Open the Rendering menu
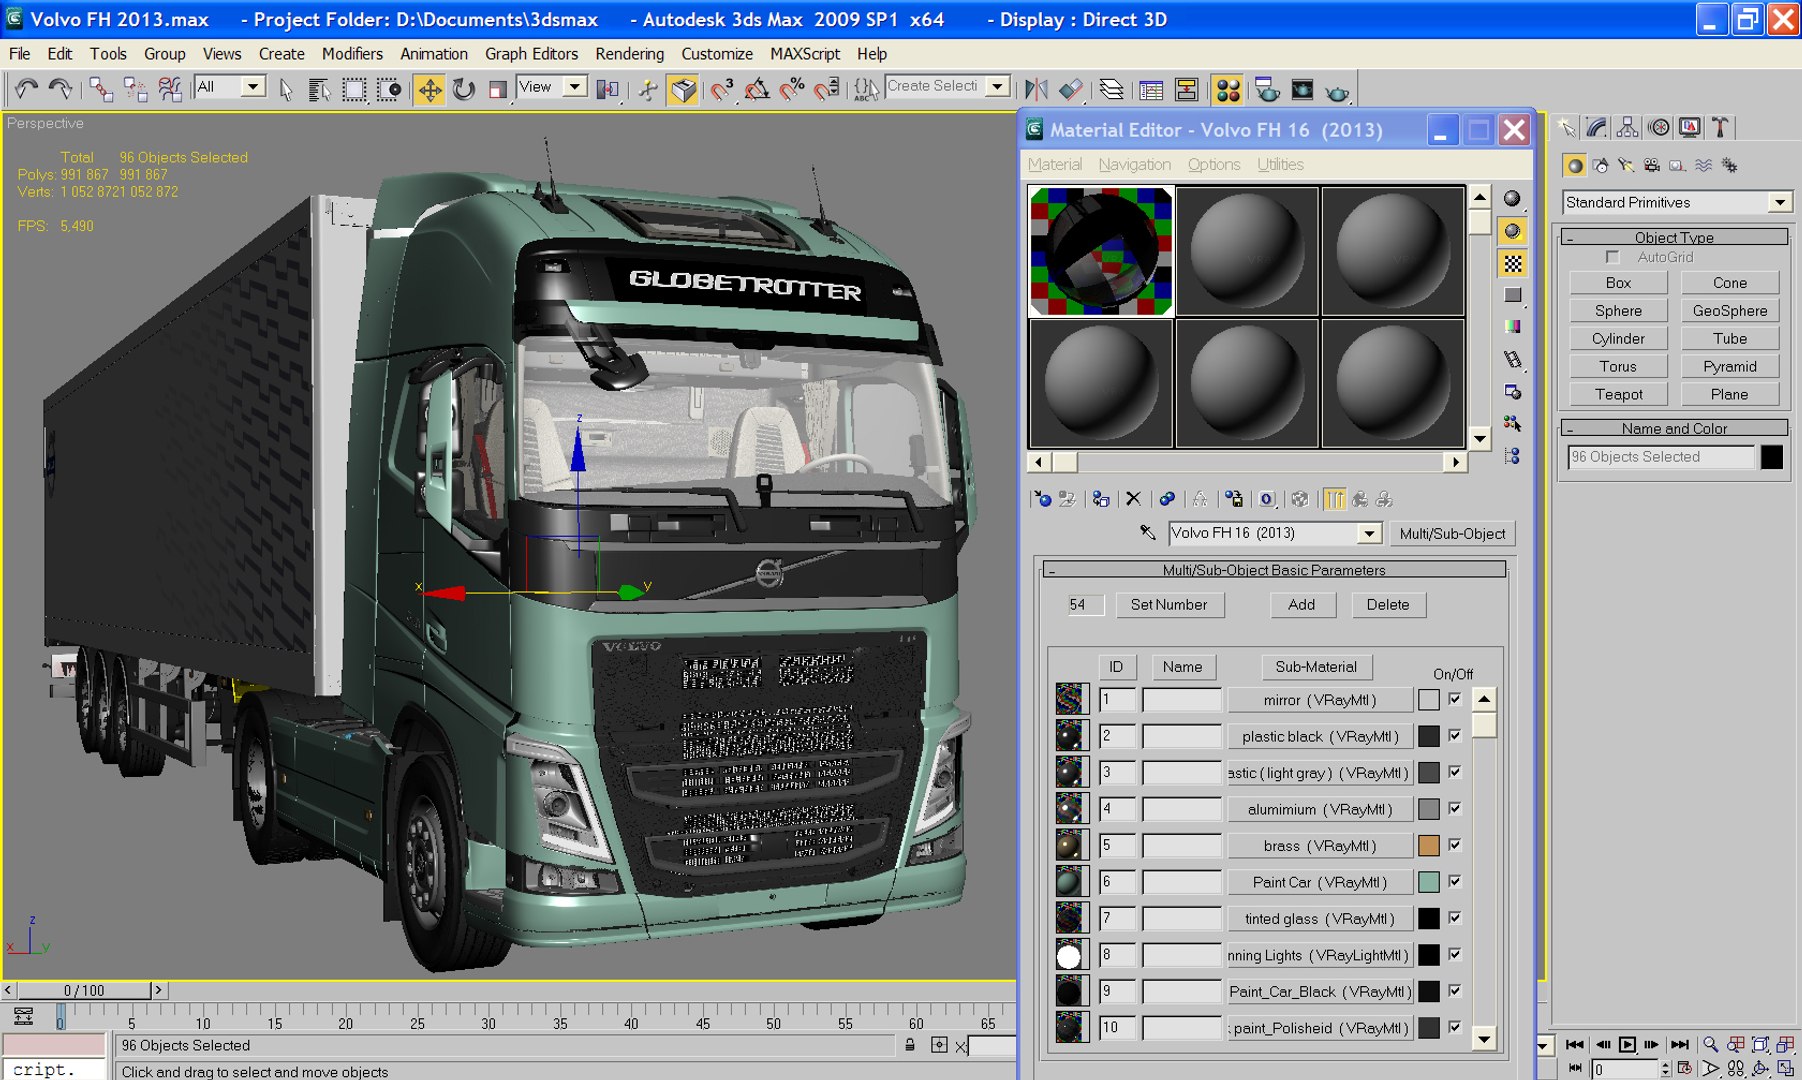The image size is (1802, 1080). point(629,54)
